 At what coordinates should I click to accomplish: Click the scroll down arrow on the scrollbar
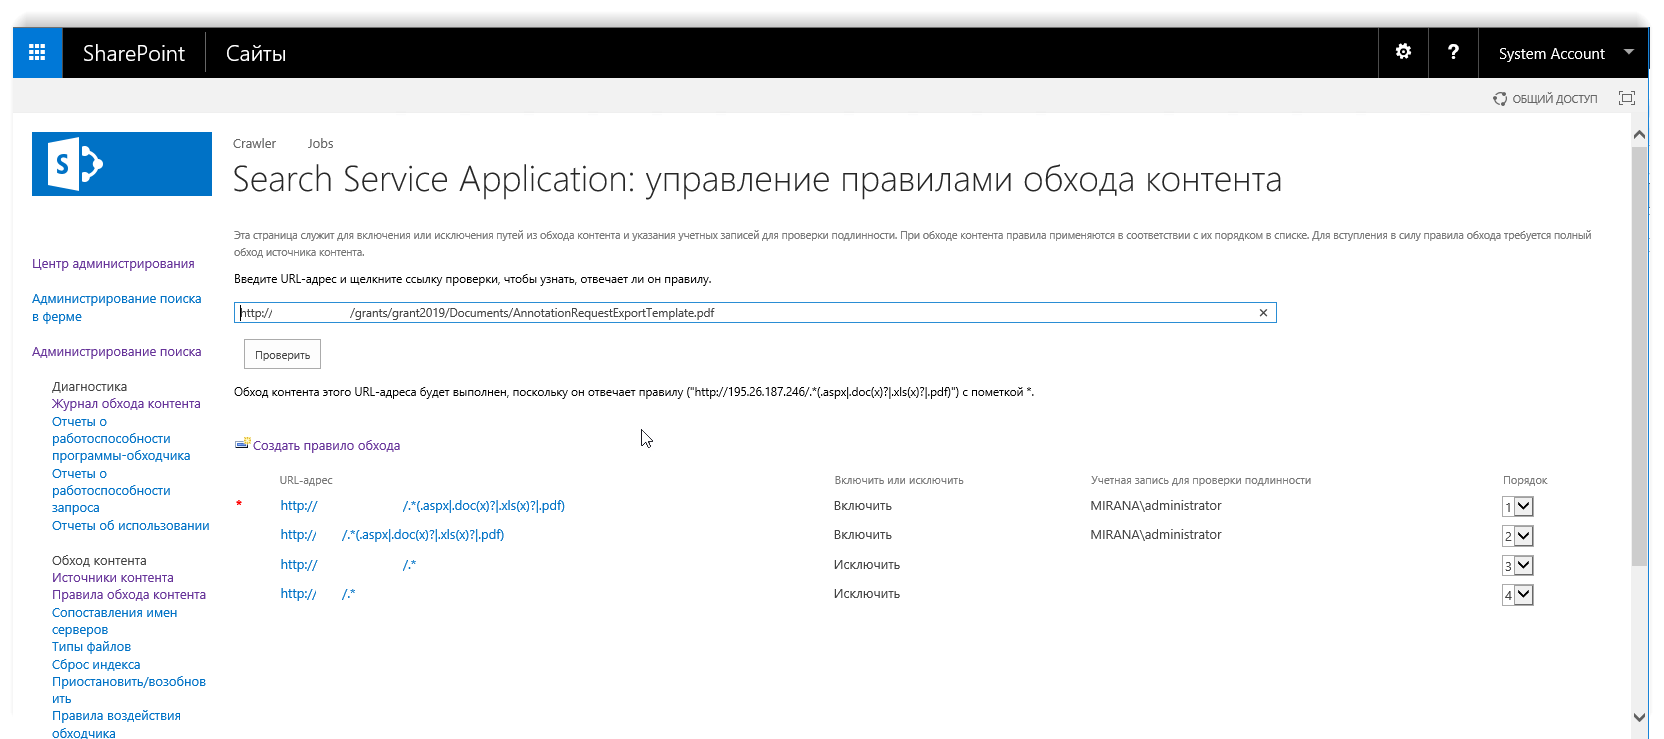(x=1639, y=716)
